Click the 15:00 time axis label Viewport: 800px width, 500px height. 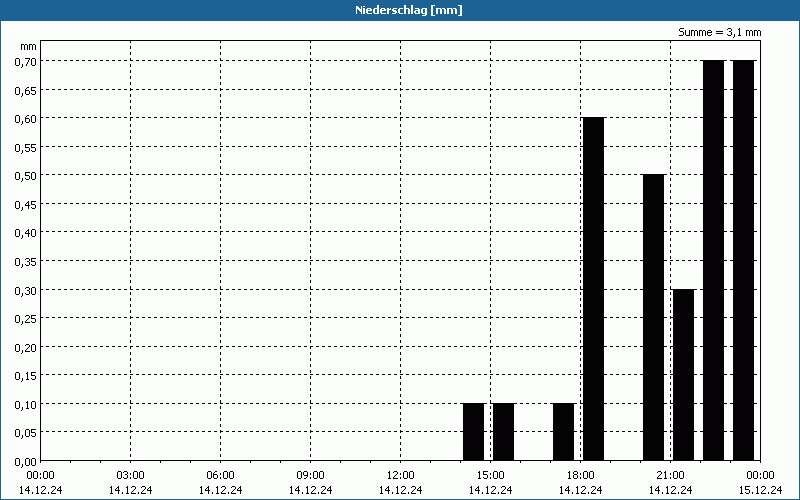[x=490, y=476]
